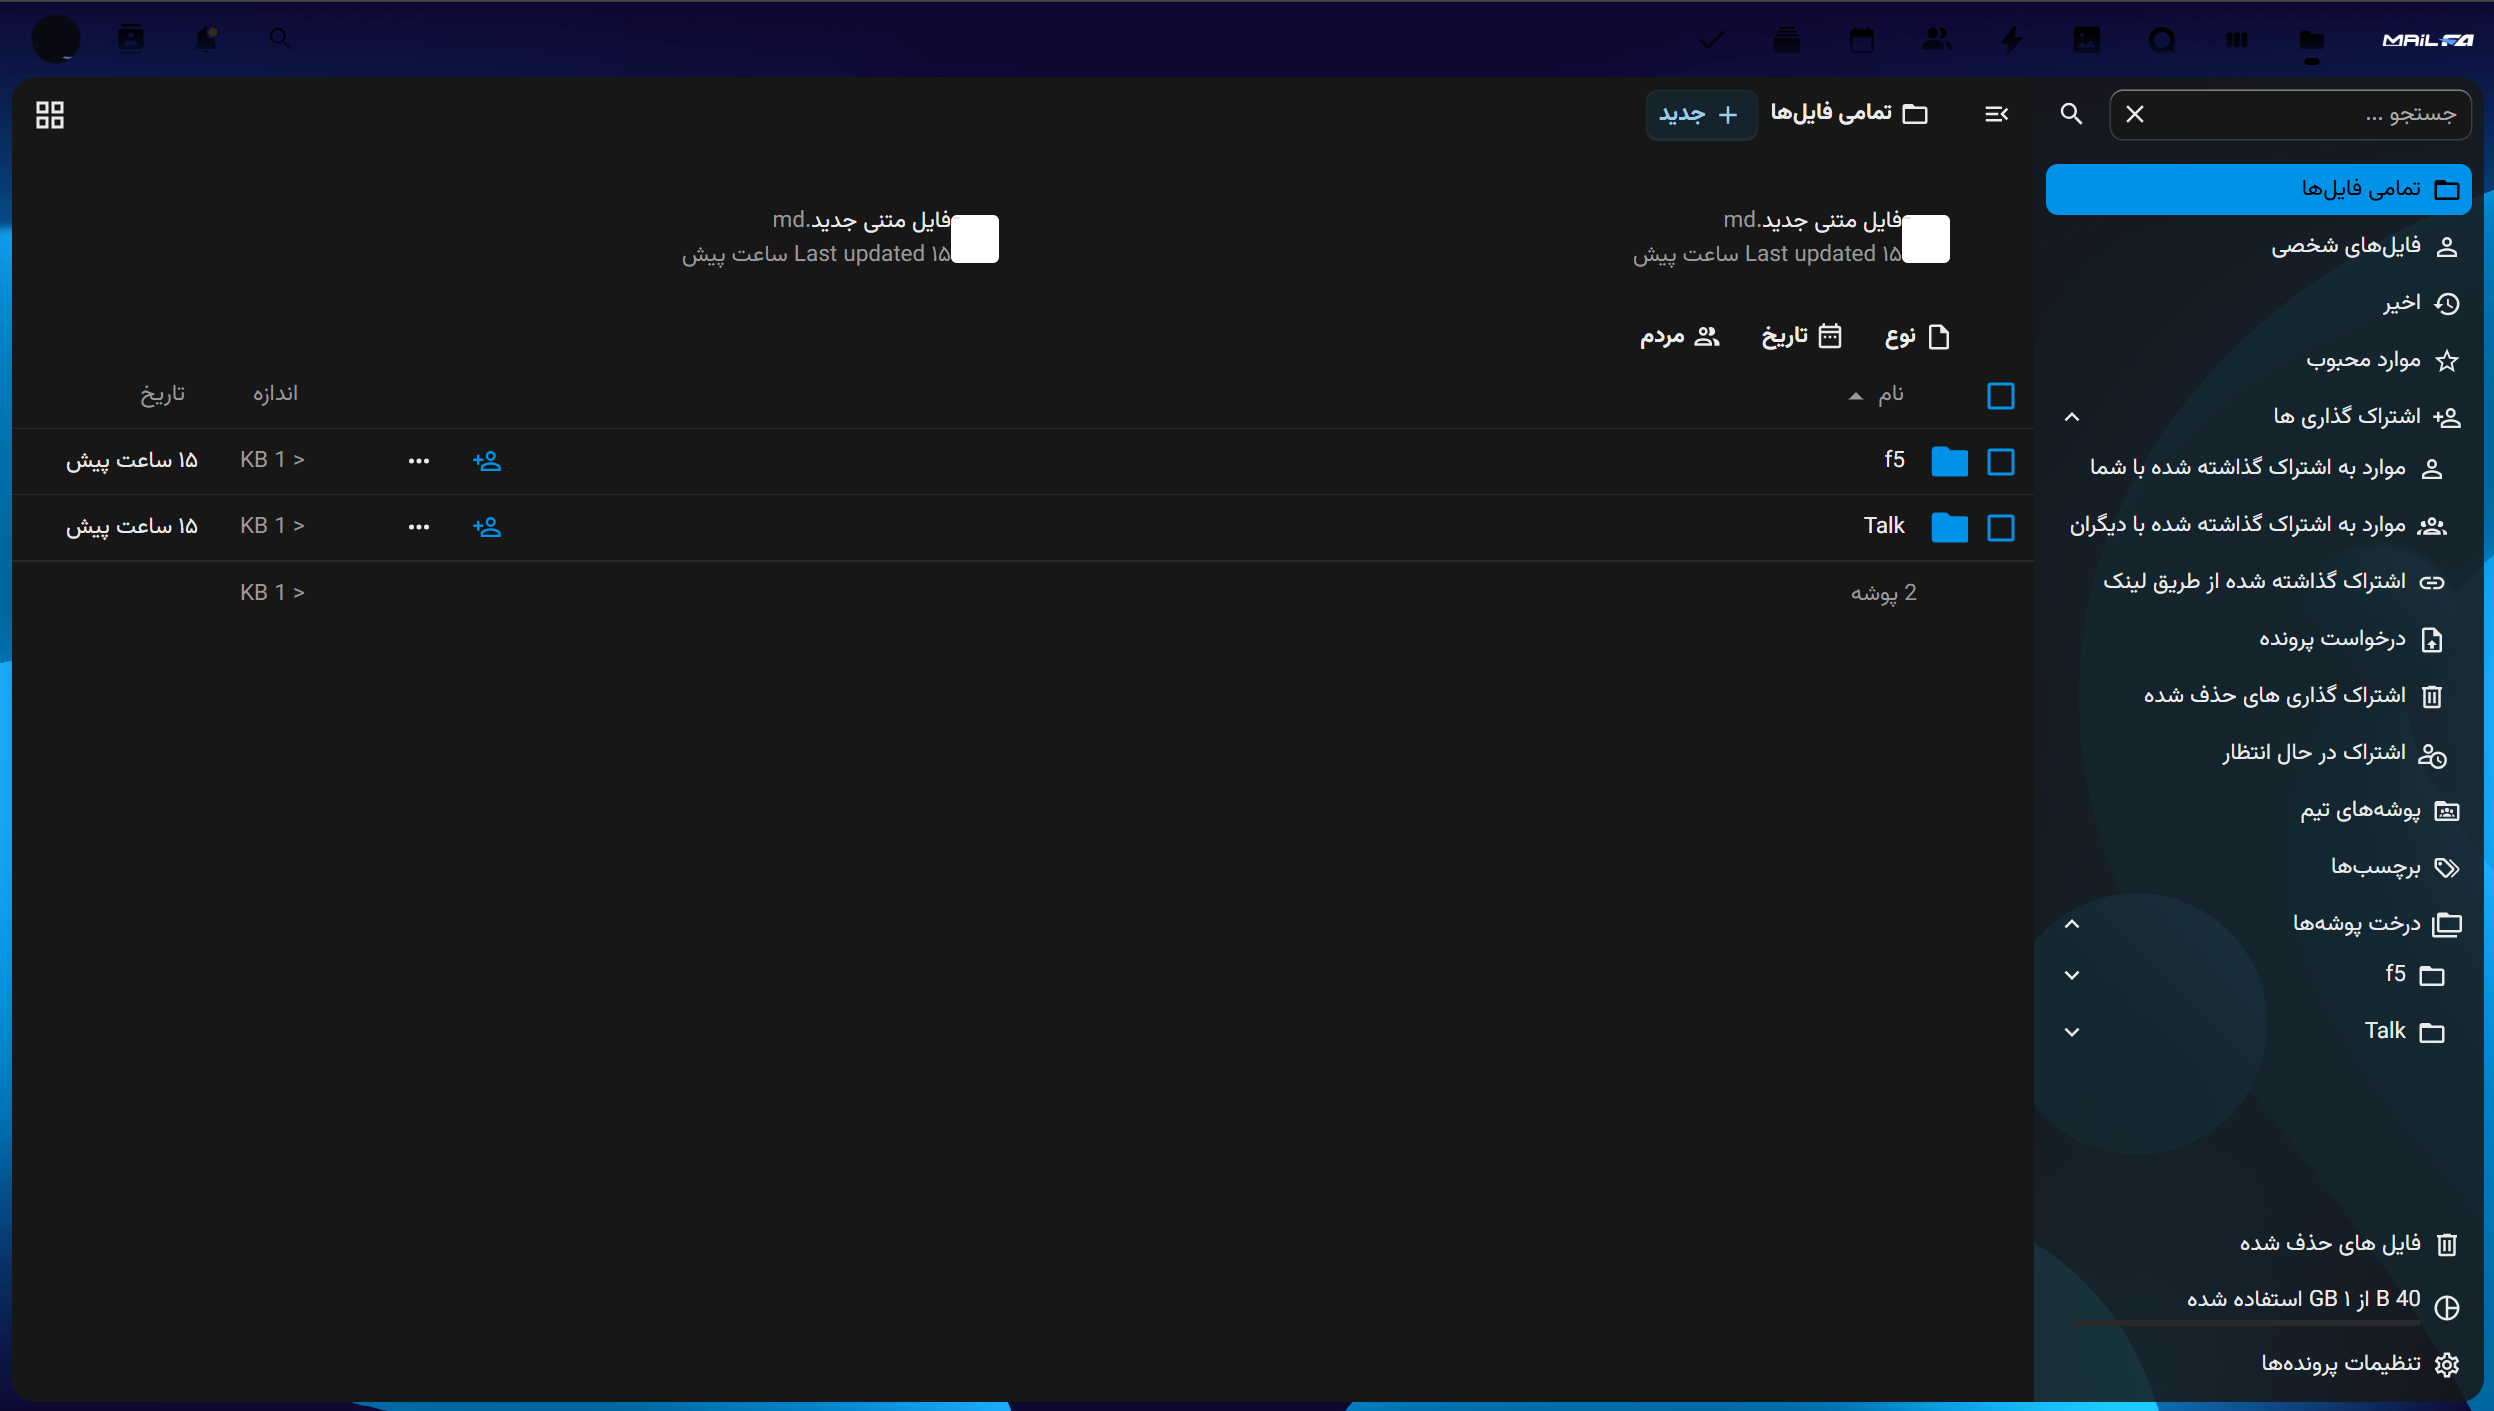2494x1411 pixels.
Task: Click the storage quota pie icon
Action: point(2447,1307)
